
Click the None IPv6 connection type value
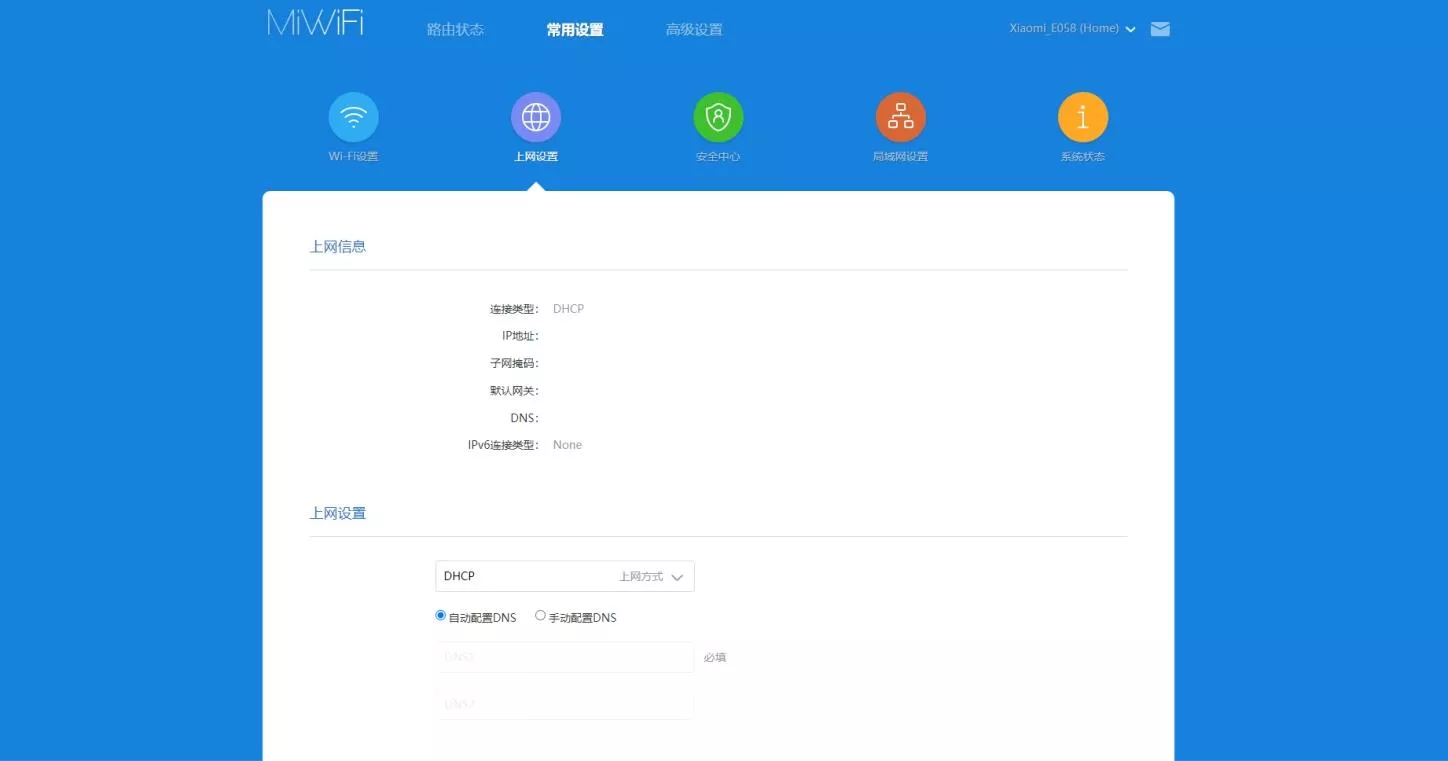pyautogui.click(x=567, y=445)
